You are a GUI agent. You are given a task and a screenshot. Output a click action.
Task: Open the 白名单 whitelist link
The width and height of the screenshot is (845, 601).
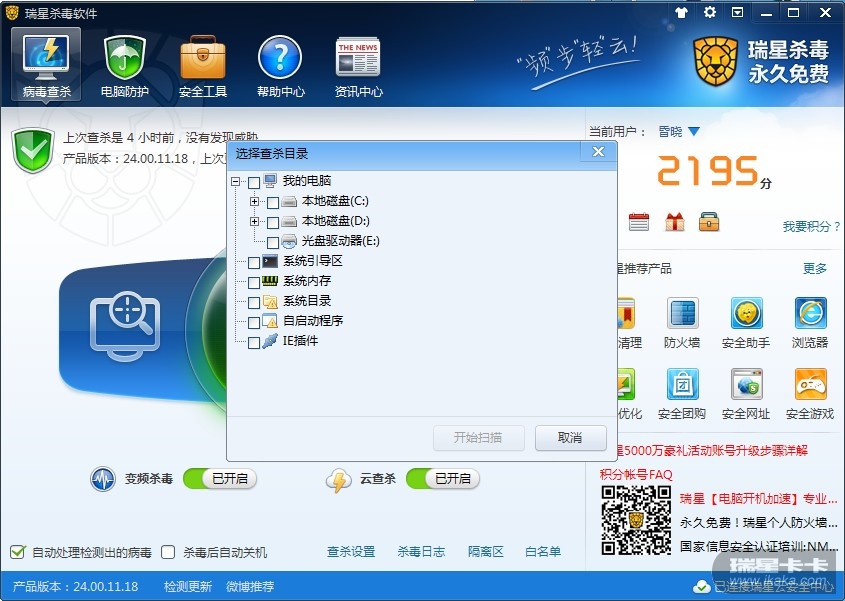point(543,551)
